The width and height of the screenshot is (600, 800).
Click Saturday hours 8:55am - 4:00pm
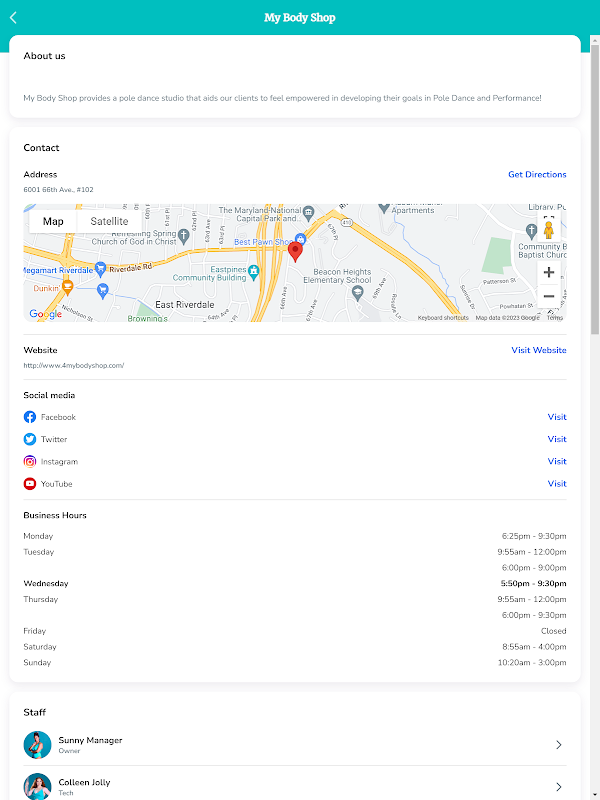point(534,647)
